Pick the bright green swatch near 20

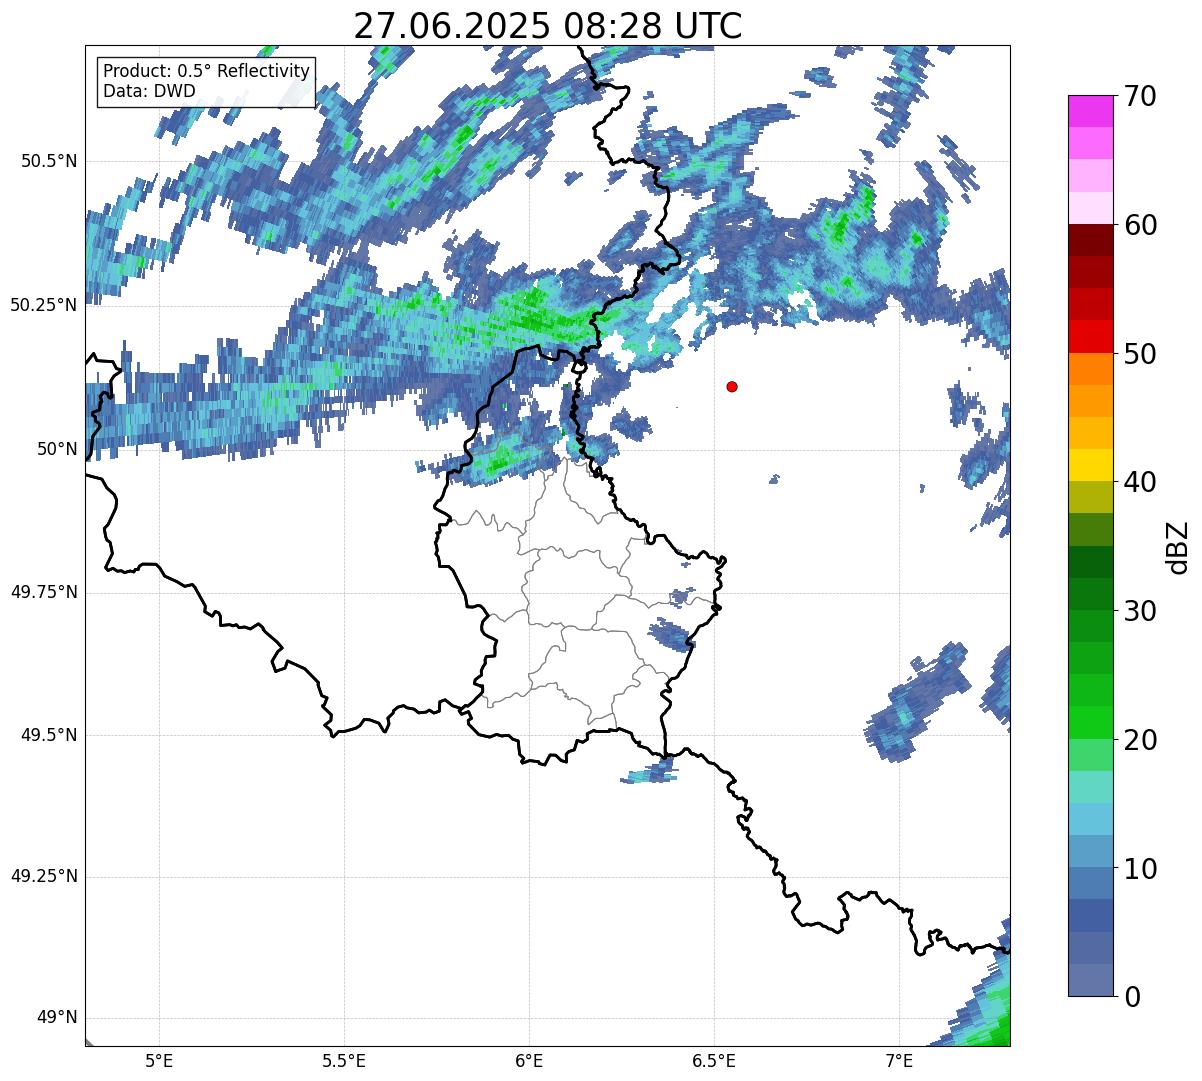1090,723
